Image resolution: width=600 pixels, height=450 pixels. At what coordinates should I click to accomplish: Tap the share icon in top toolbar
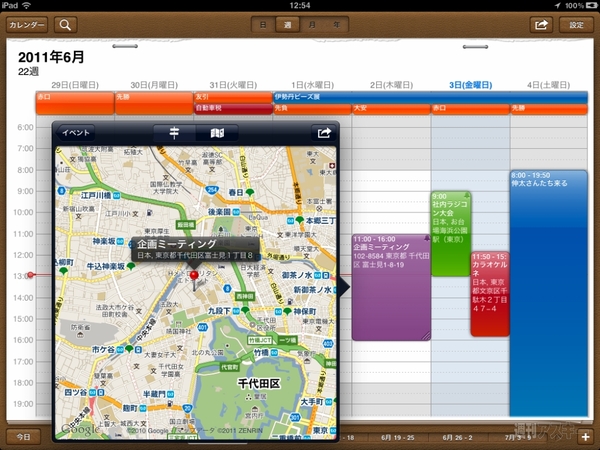pos(541,25)
